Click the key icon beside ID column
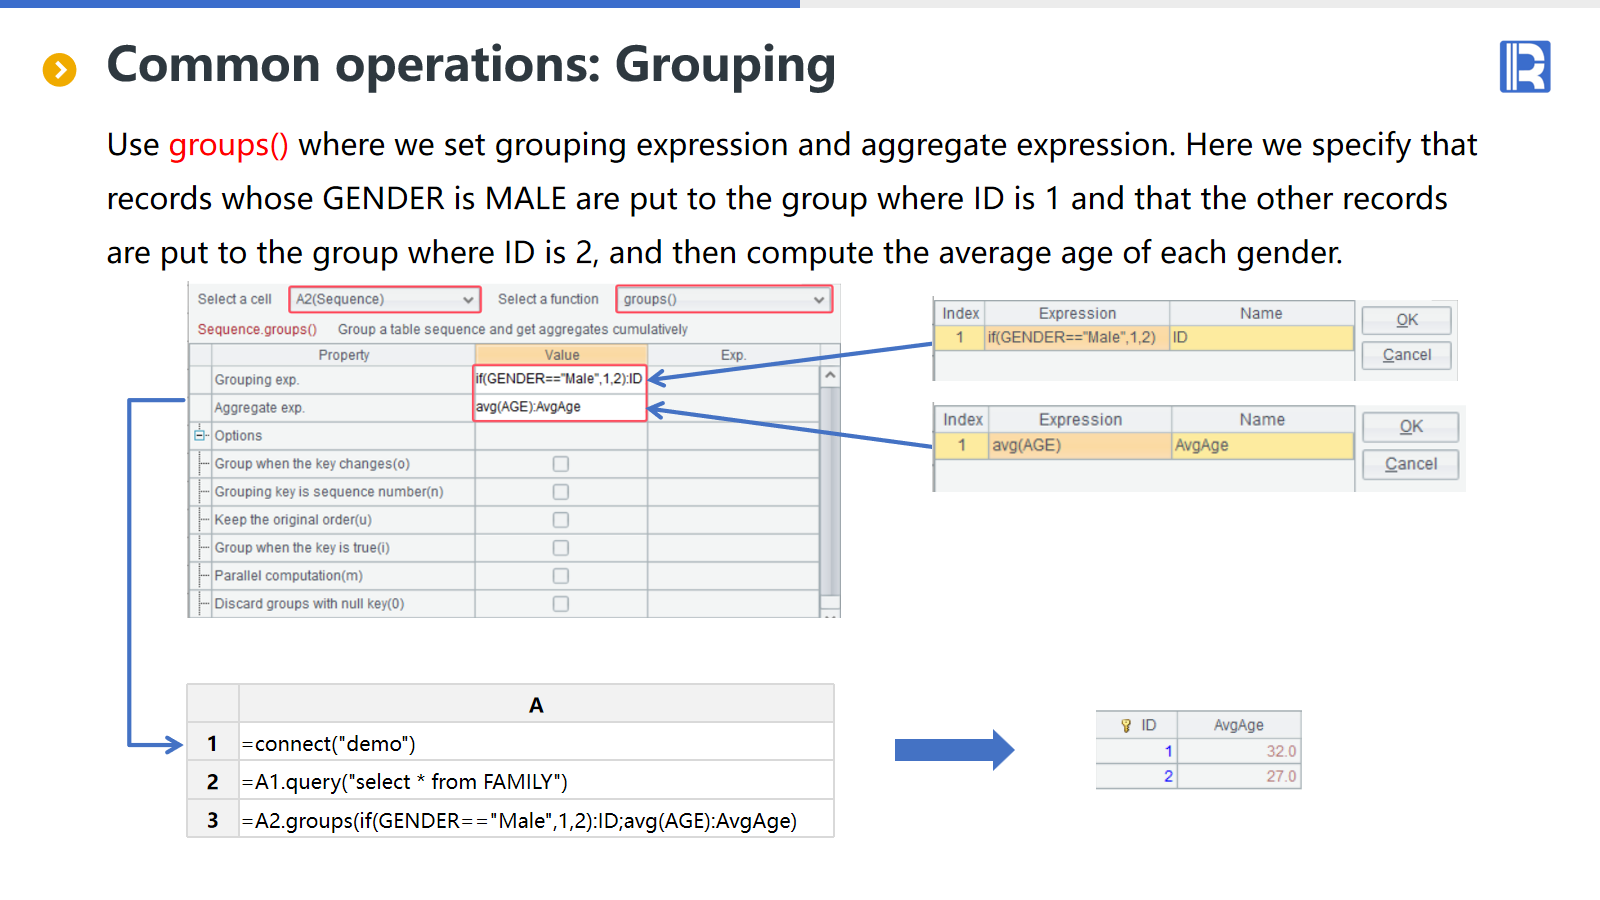 1126,725
